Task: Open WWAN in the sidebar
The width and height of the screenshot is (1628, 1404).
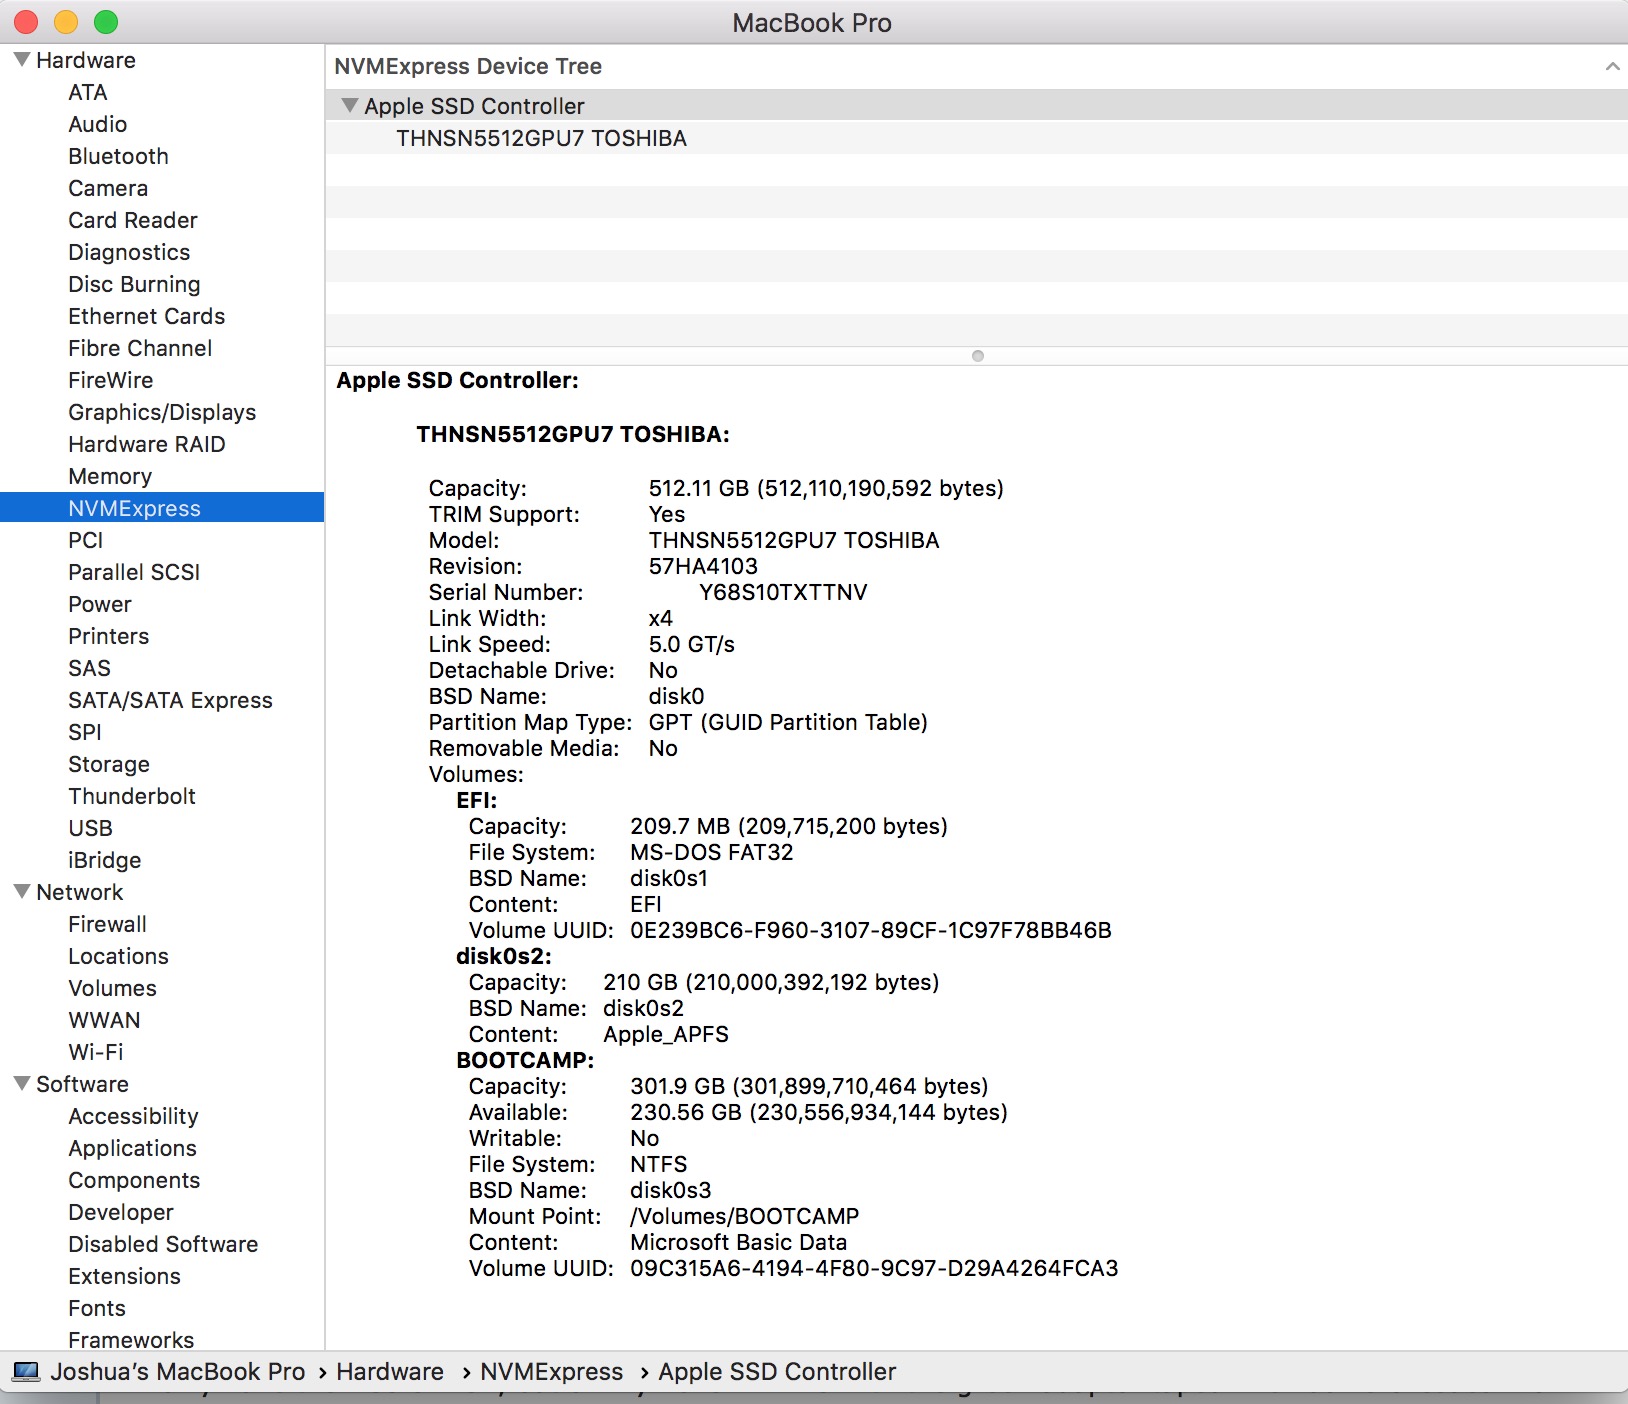Action: [x=105, y=1020]
